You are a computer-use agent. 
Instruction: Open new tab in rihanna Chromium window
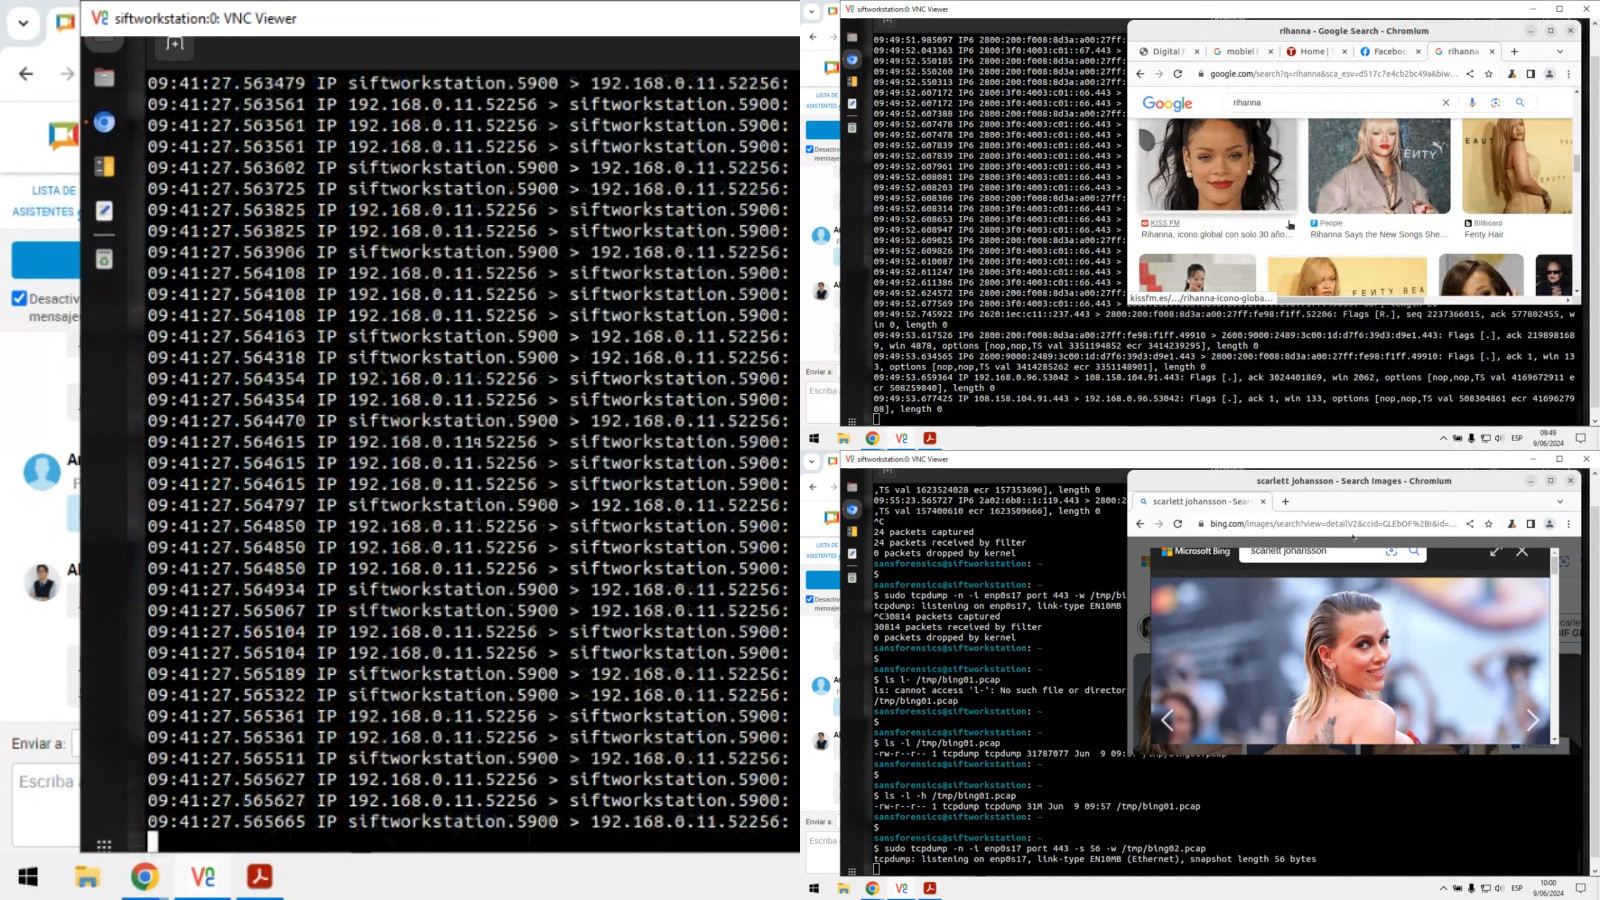[1514, 52]
